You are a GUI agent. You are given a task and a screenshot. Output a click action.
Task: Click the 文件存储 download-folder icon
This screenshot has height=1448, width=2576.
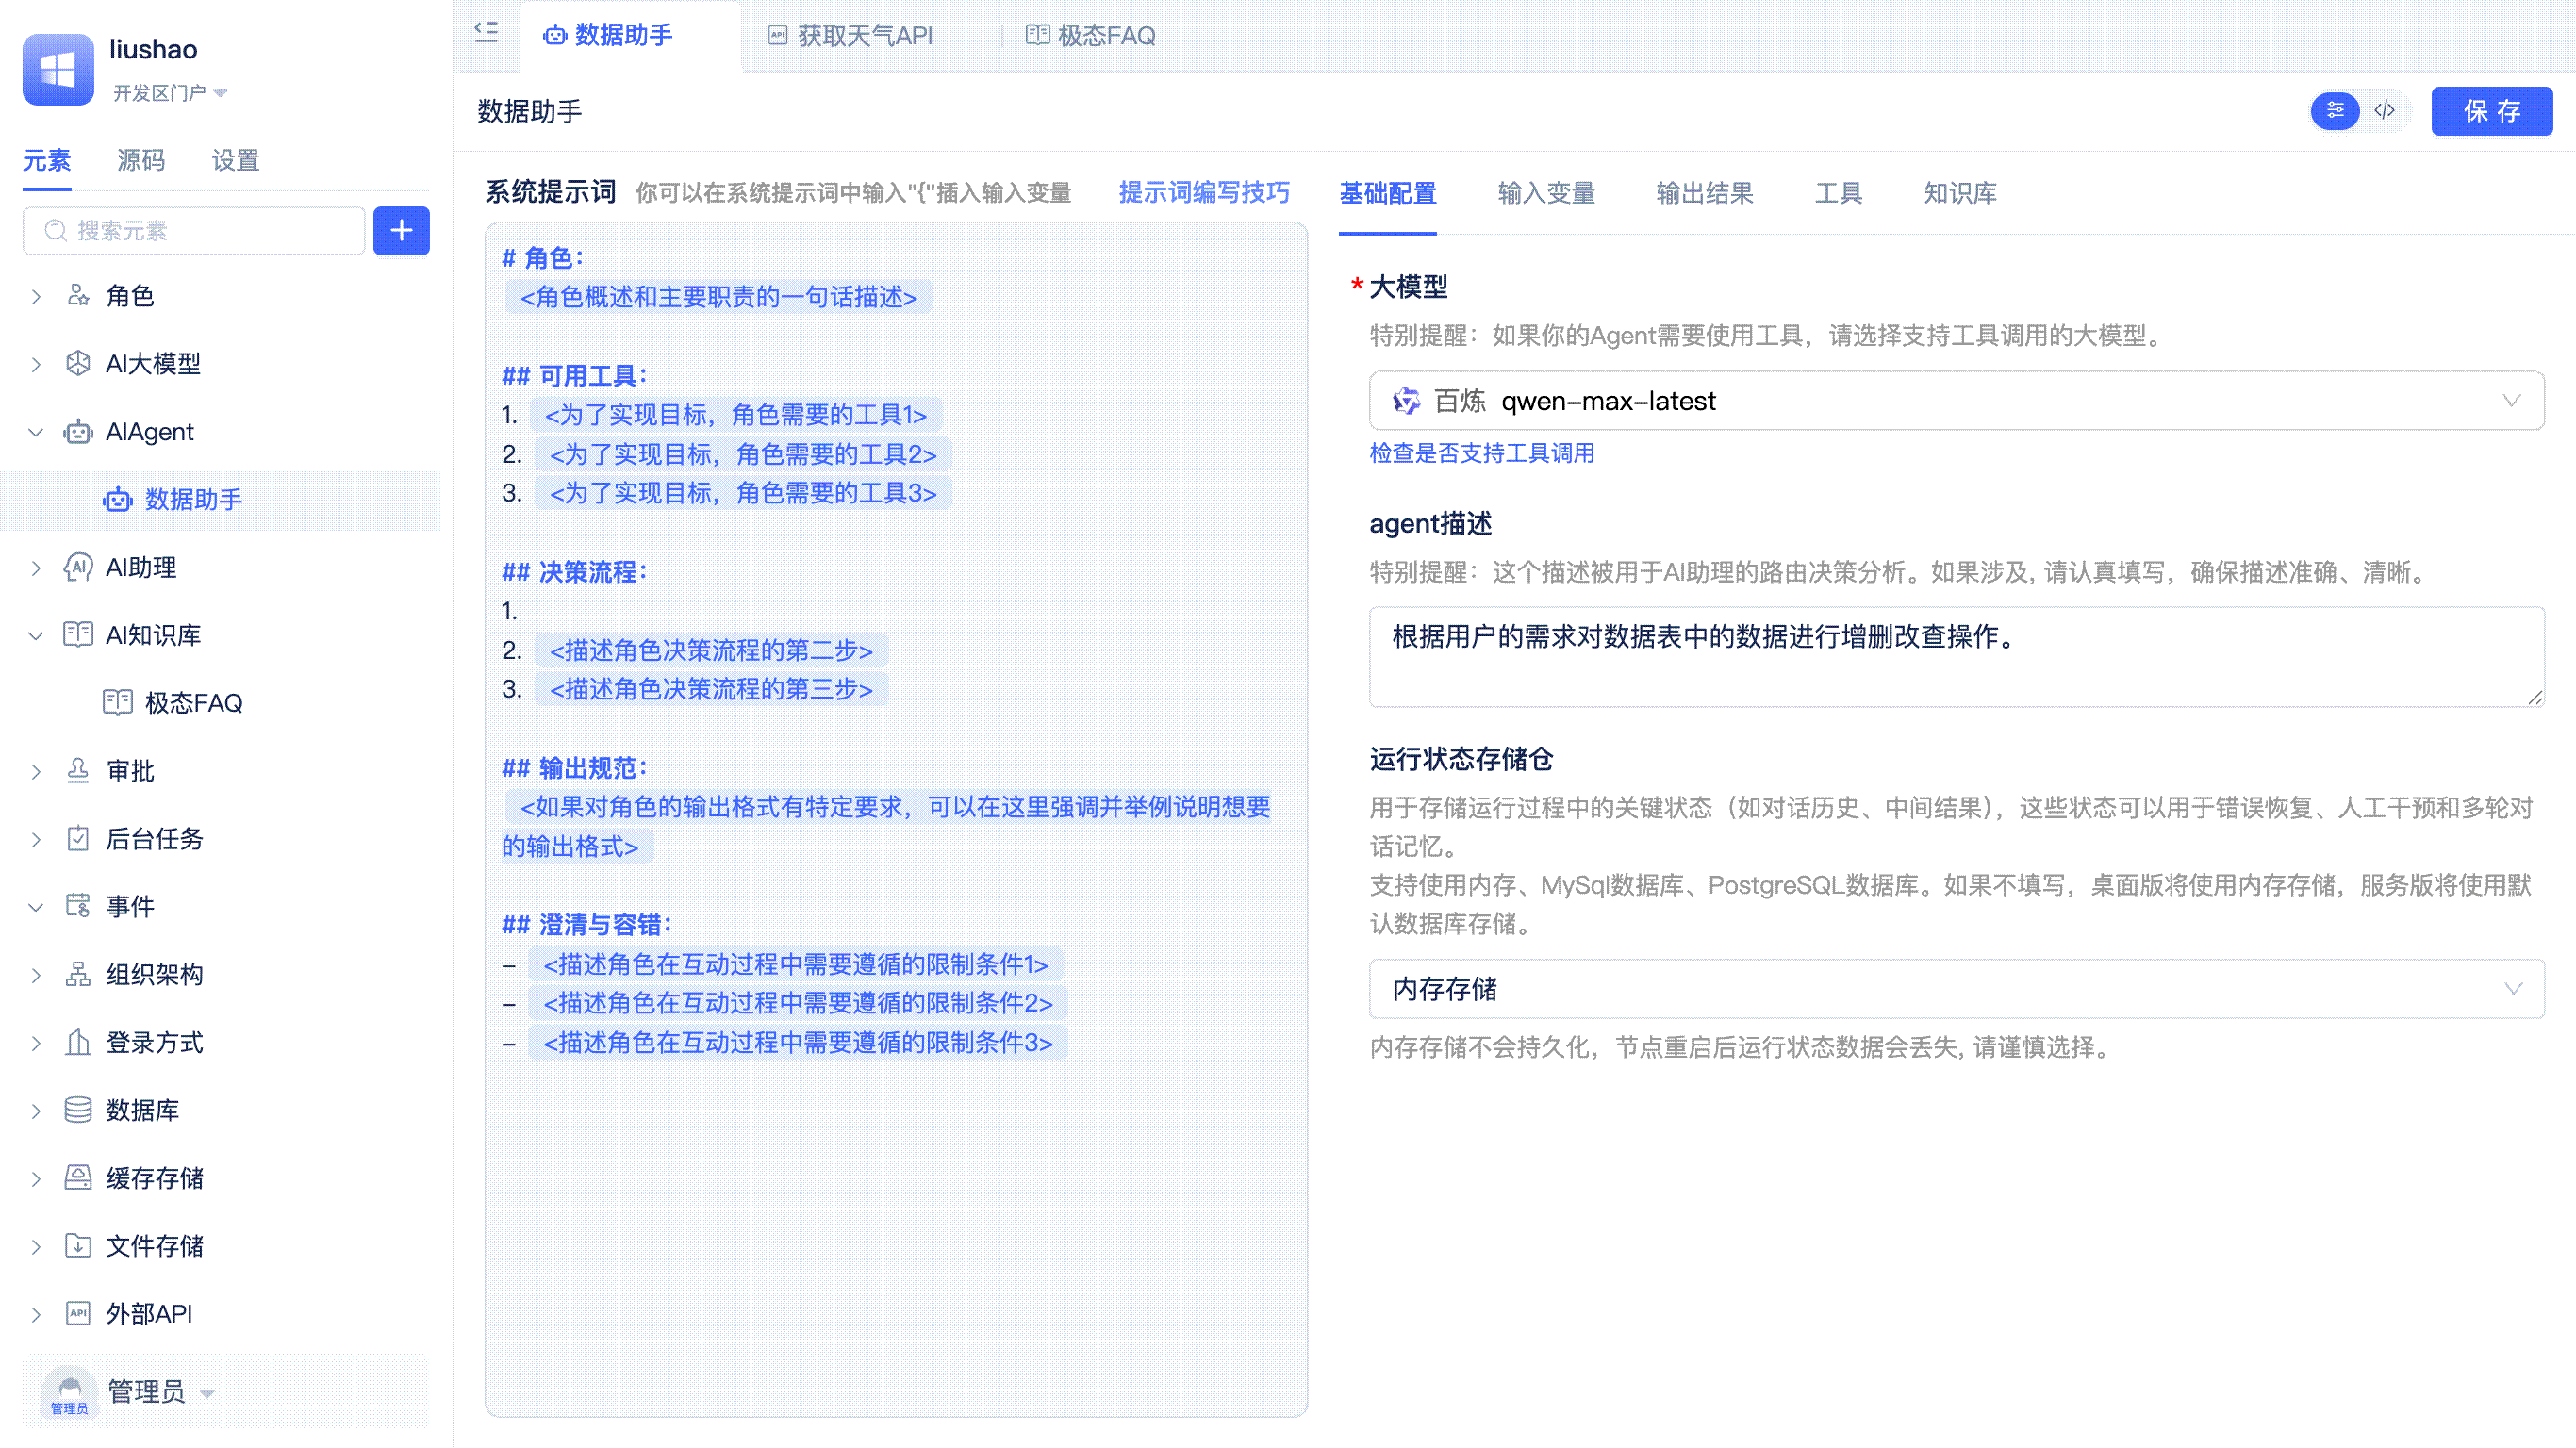tap(78, 1246)
